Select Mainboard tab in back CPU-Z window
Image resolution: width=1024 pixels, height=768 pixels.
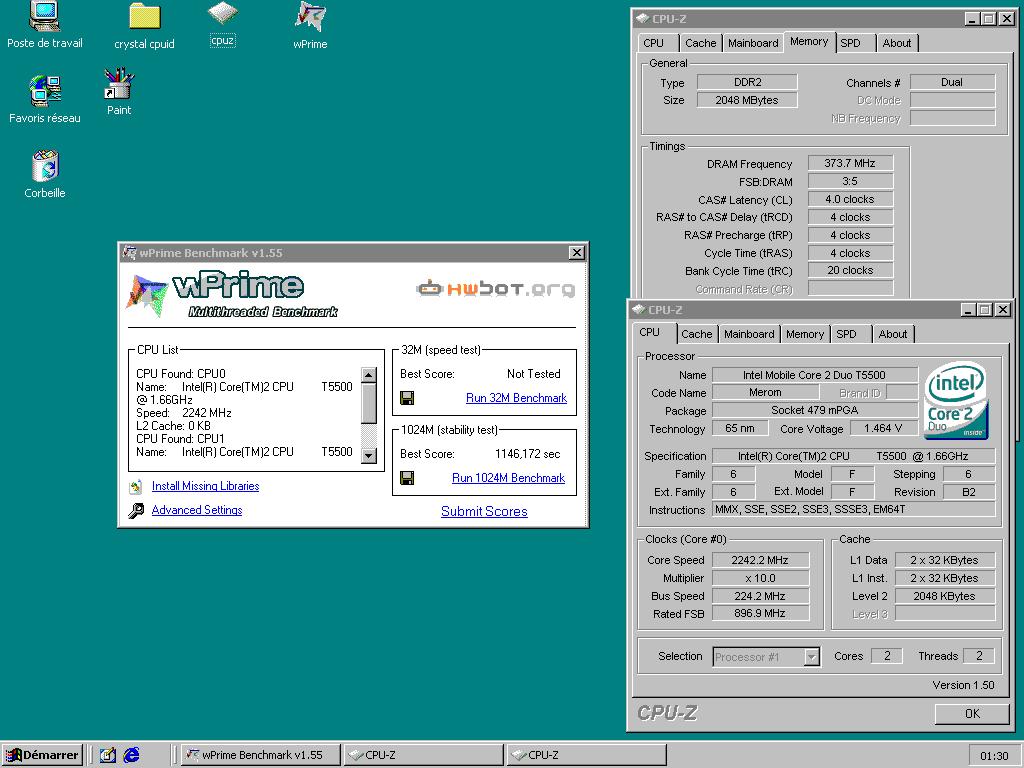click(x=753, y=43)
